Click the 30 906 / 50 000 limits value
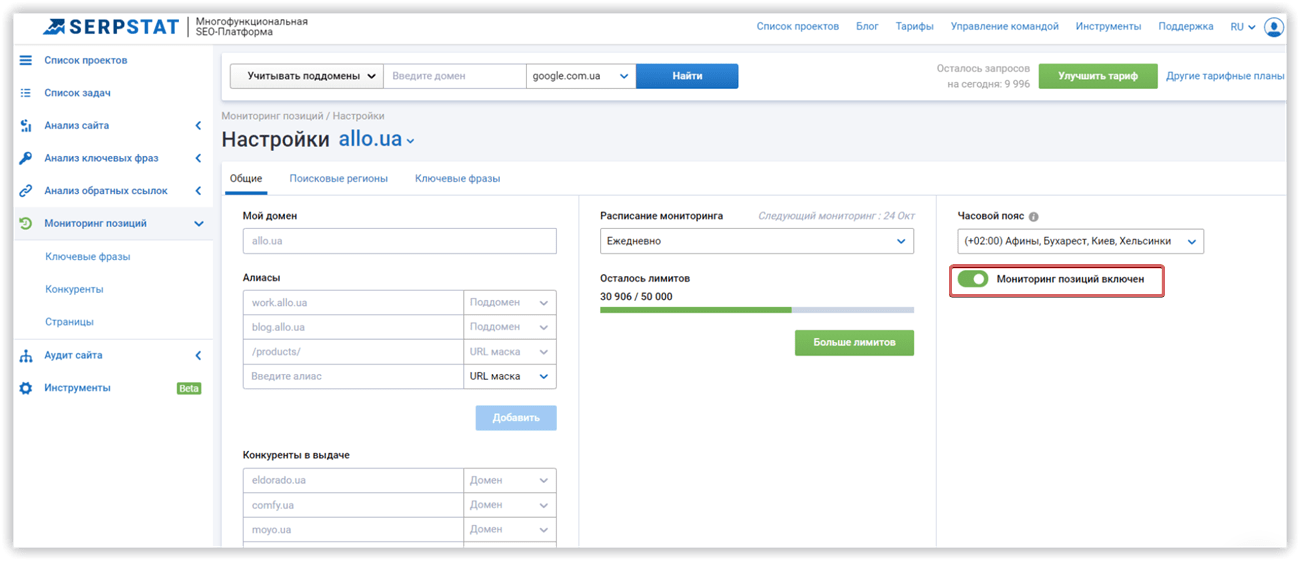The width and height of the screenshot is (1300, 561). 636,297
